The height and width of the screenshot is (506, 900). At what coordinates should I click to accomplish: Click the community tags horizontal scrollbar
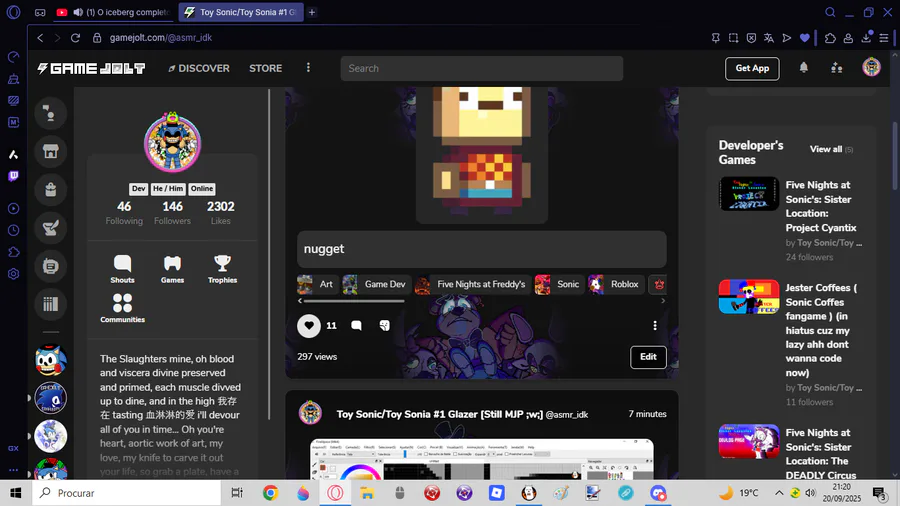354,301
